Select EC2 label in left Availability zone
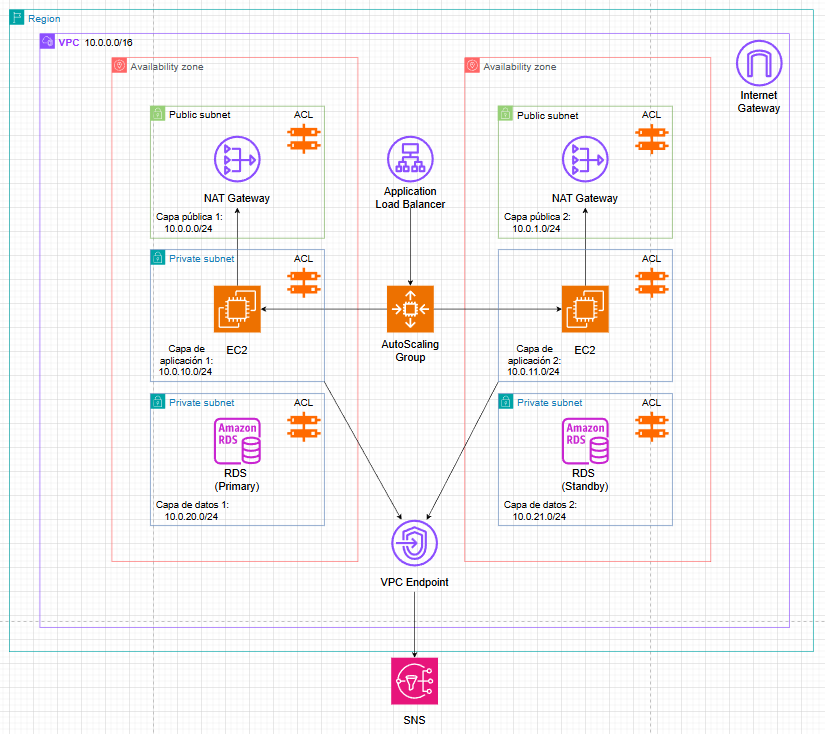This screenshot has height=734, width=825. 237,350
